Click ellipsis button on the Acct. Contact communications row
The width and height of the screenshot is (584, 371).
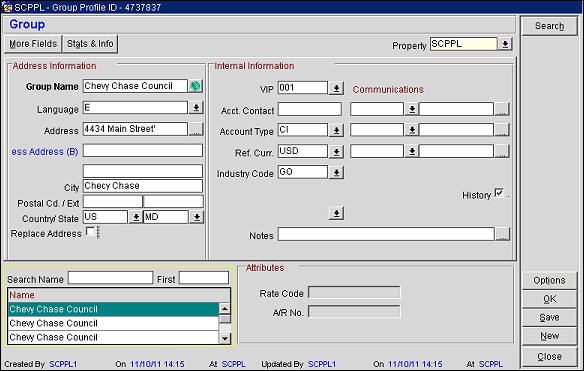(502, 109)
